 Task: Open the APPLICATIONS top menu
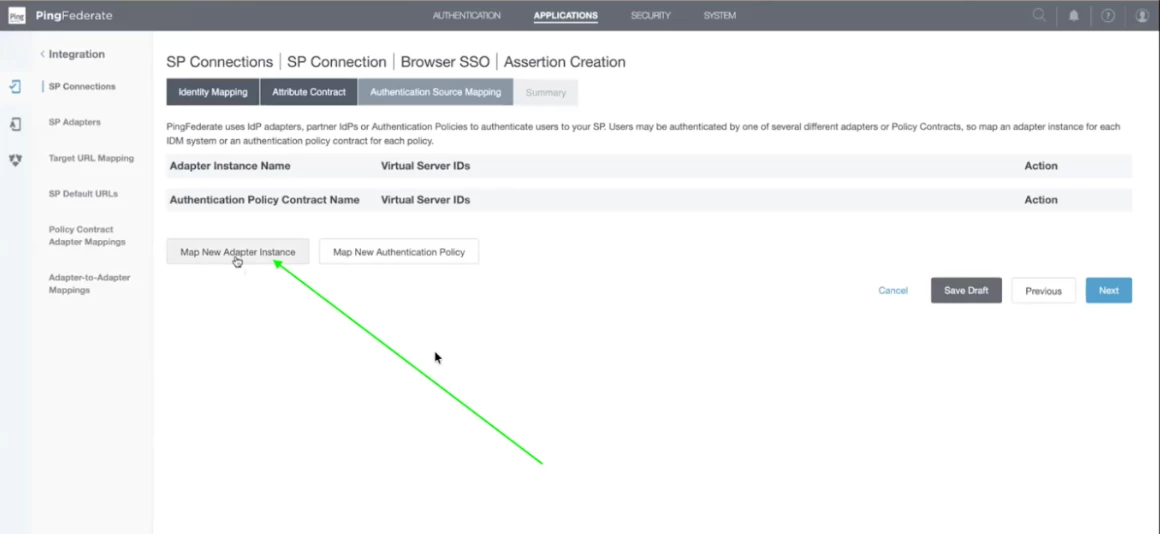566,16
